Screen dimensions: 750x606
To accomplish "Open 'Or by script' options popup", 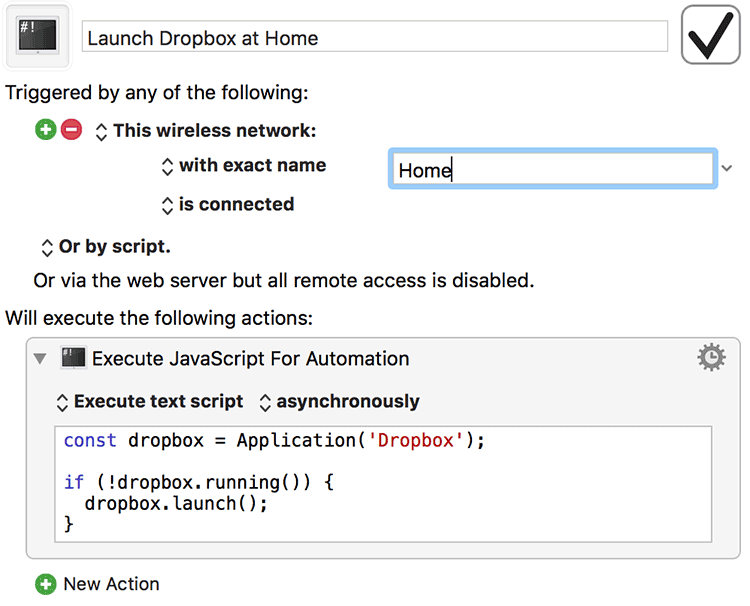I will pos(106,247).
